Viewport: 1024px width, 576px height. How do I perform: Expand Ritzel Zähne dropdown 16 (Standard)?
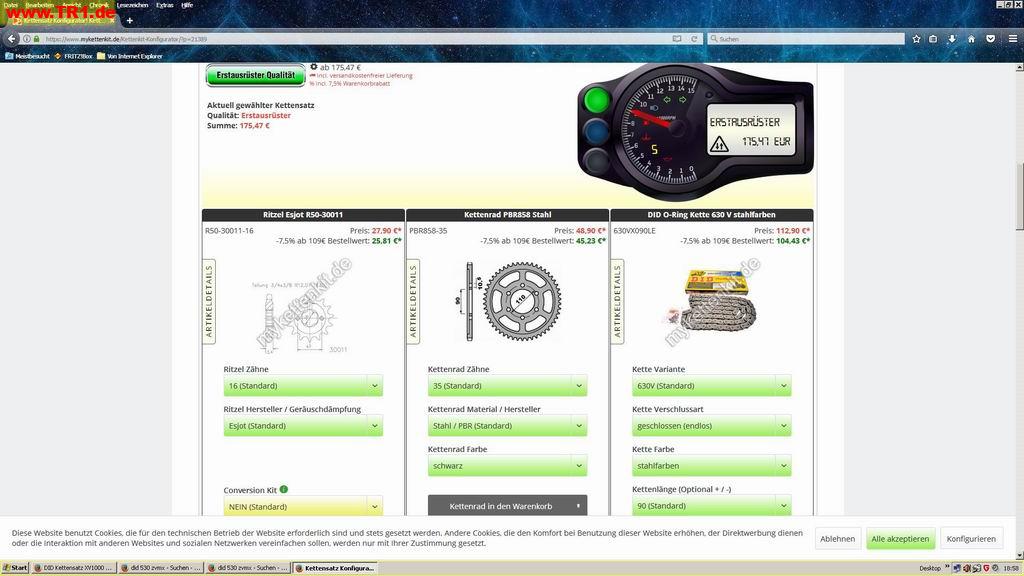point(303,386)
